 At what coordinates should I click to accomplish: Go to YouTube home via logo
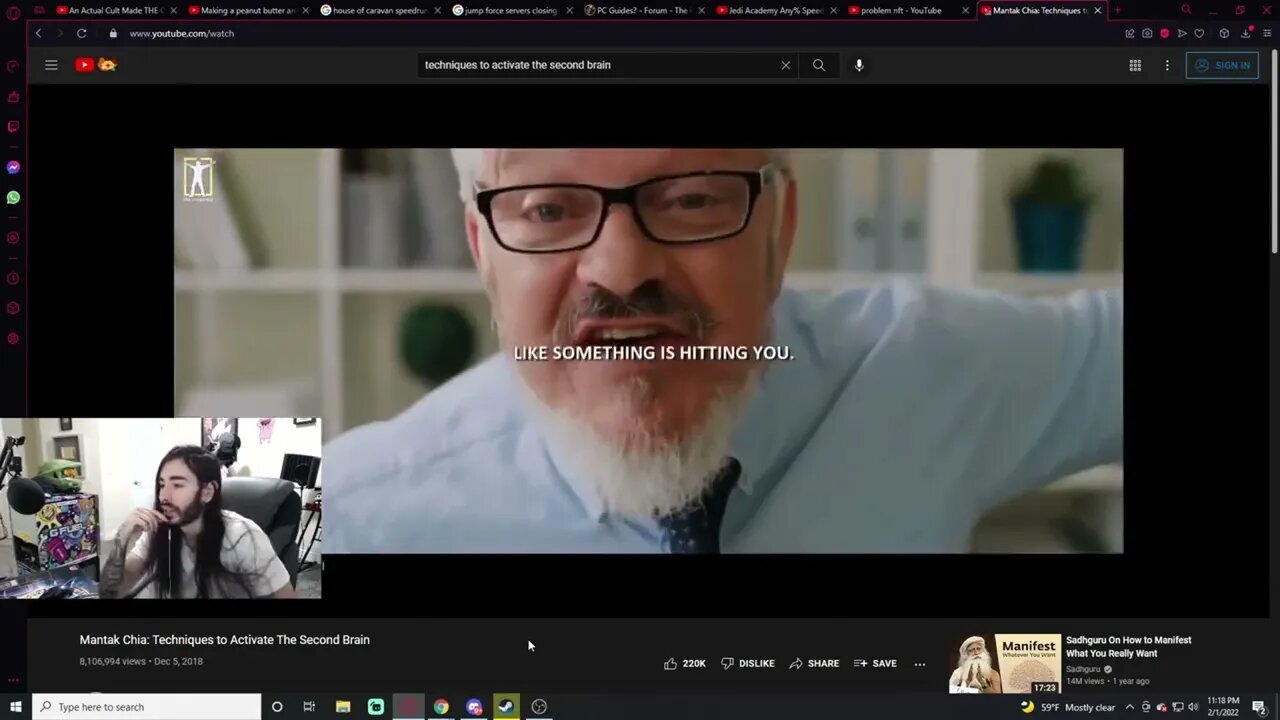96,65
